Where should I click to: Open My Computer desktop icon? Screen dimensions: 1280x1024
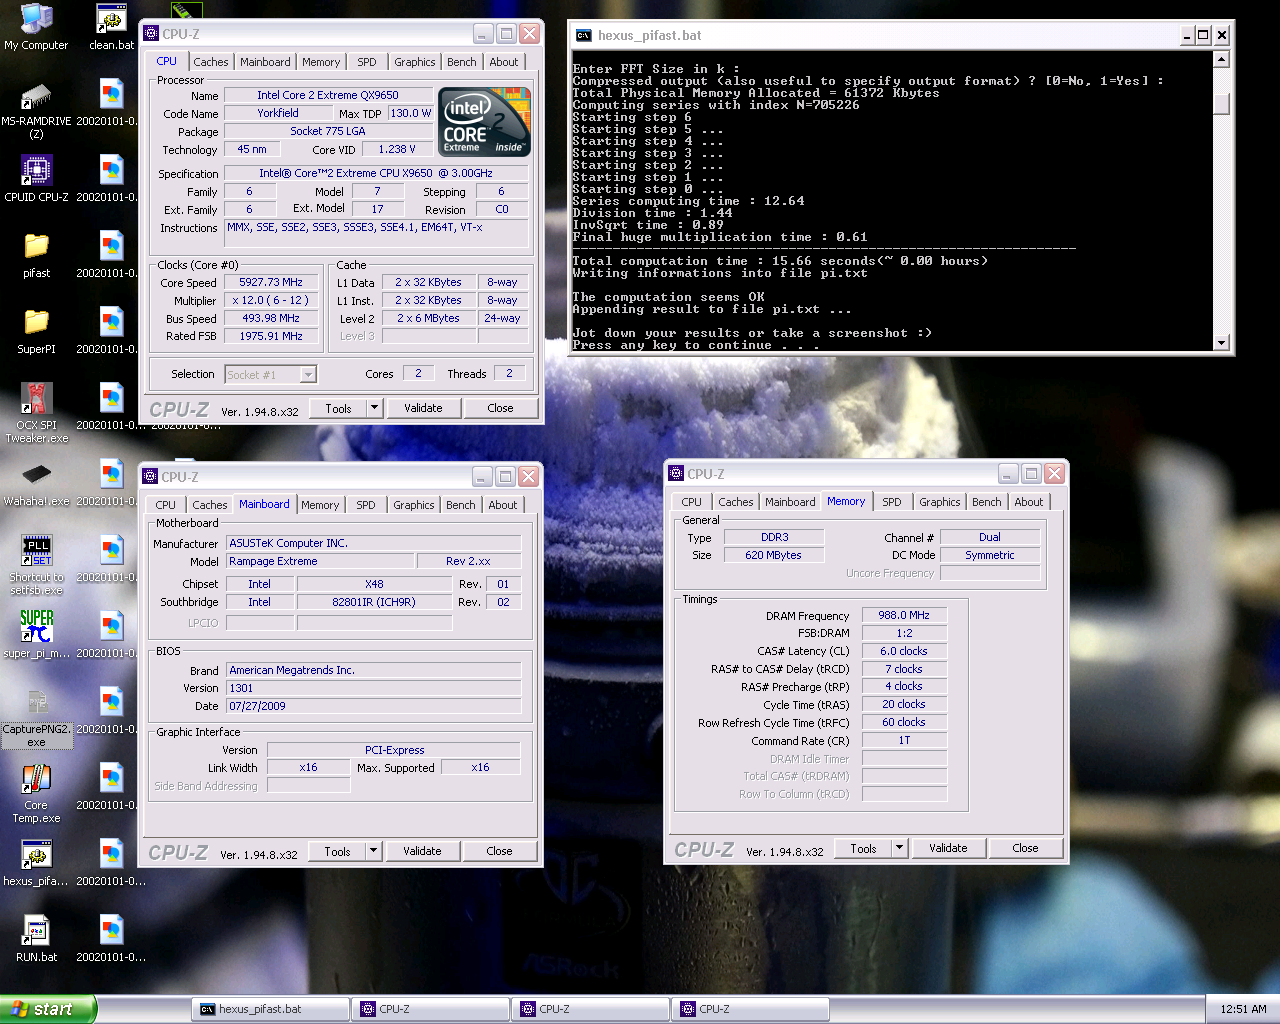pyautogui.click(x=36, y=27)
